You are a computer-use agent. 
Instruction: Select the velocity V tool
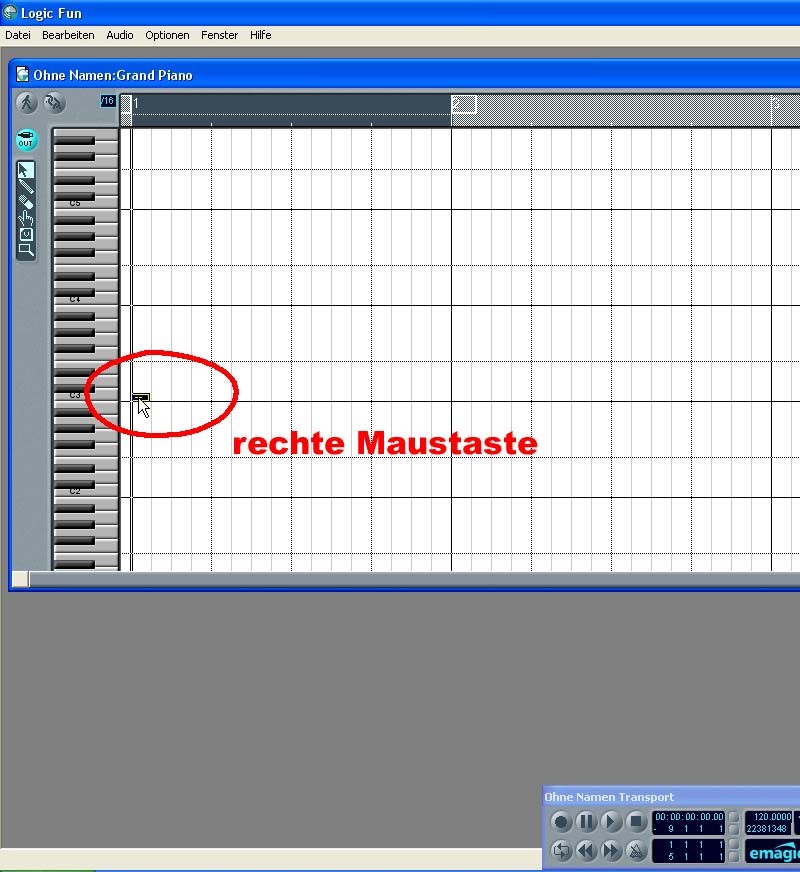click(26, 234)
